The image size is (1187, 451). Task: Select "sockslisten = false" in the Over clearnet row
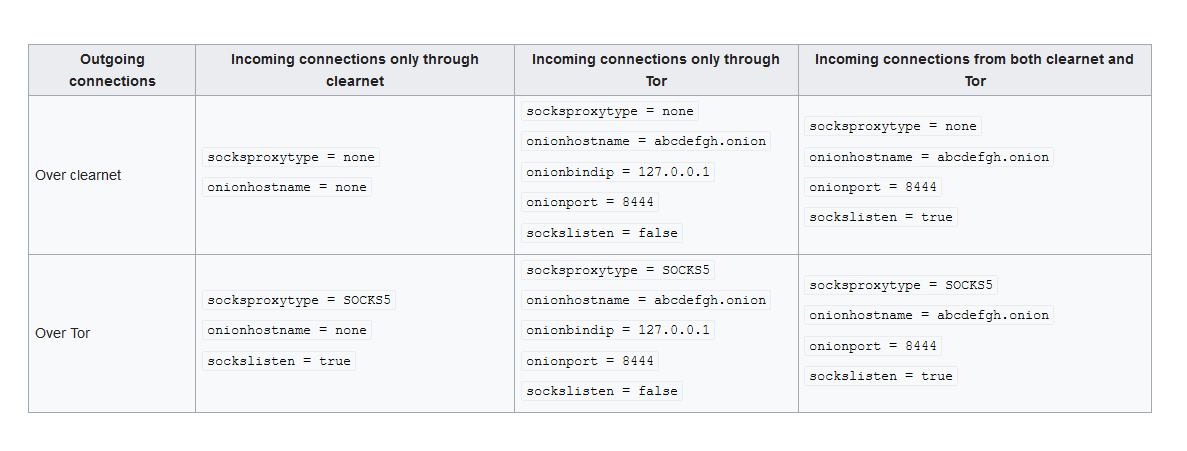coord(602,232)
